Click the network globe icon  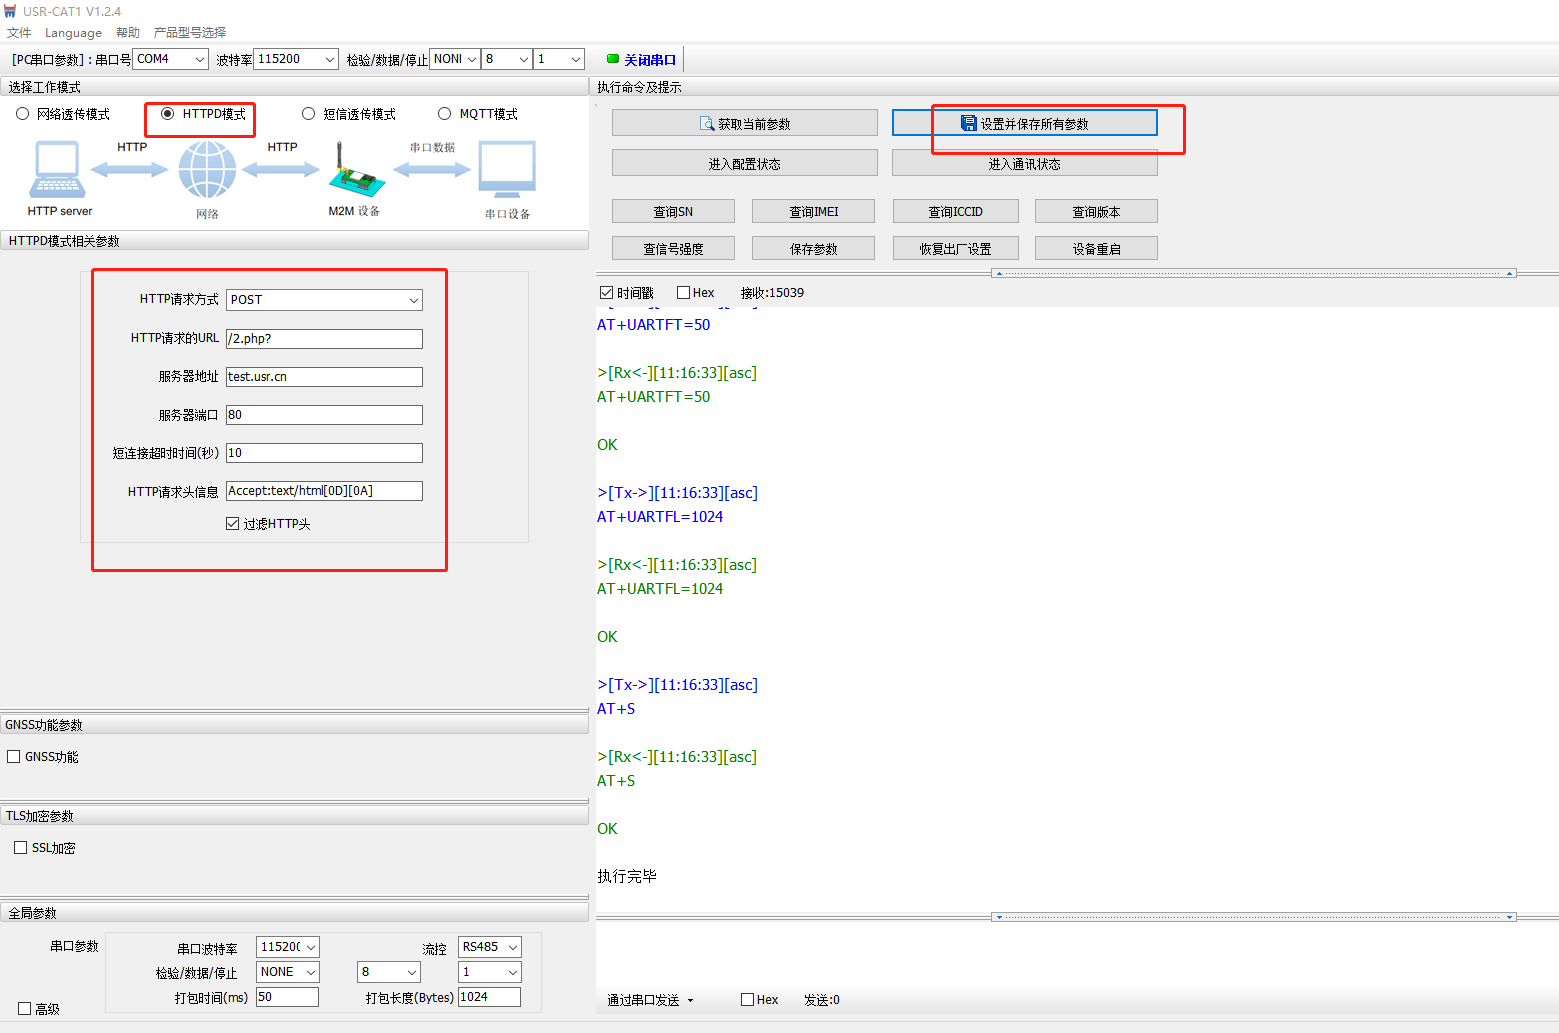pyautogui.click(x=207, y=170)
